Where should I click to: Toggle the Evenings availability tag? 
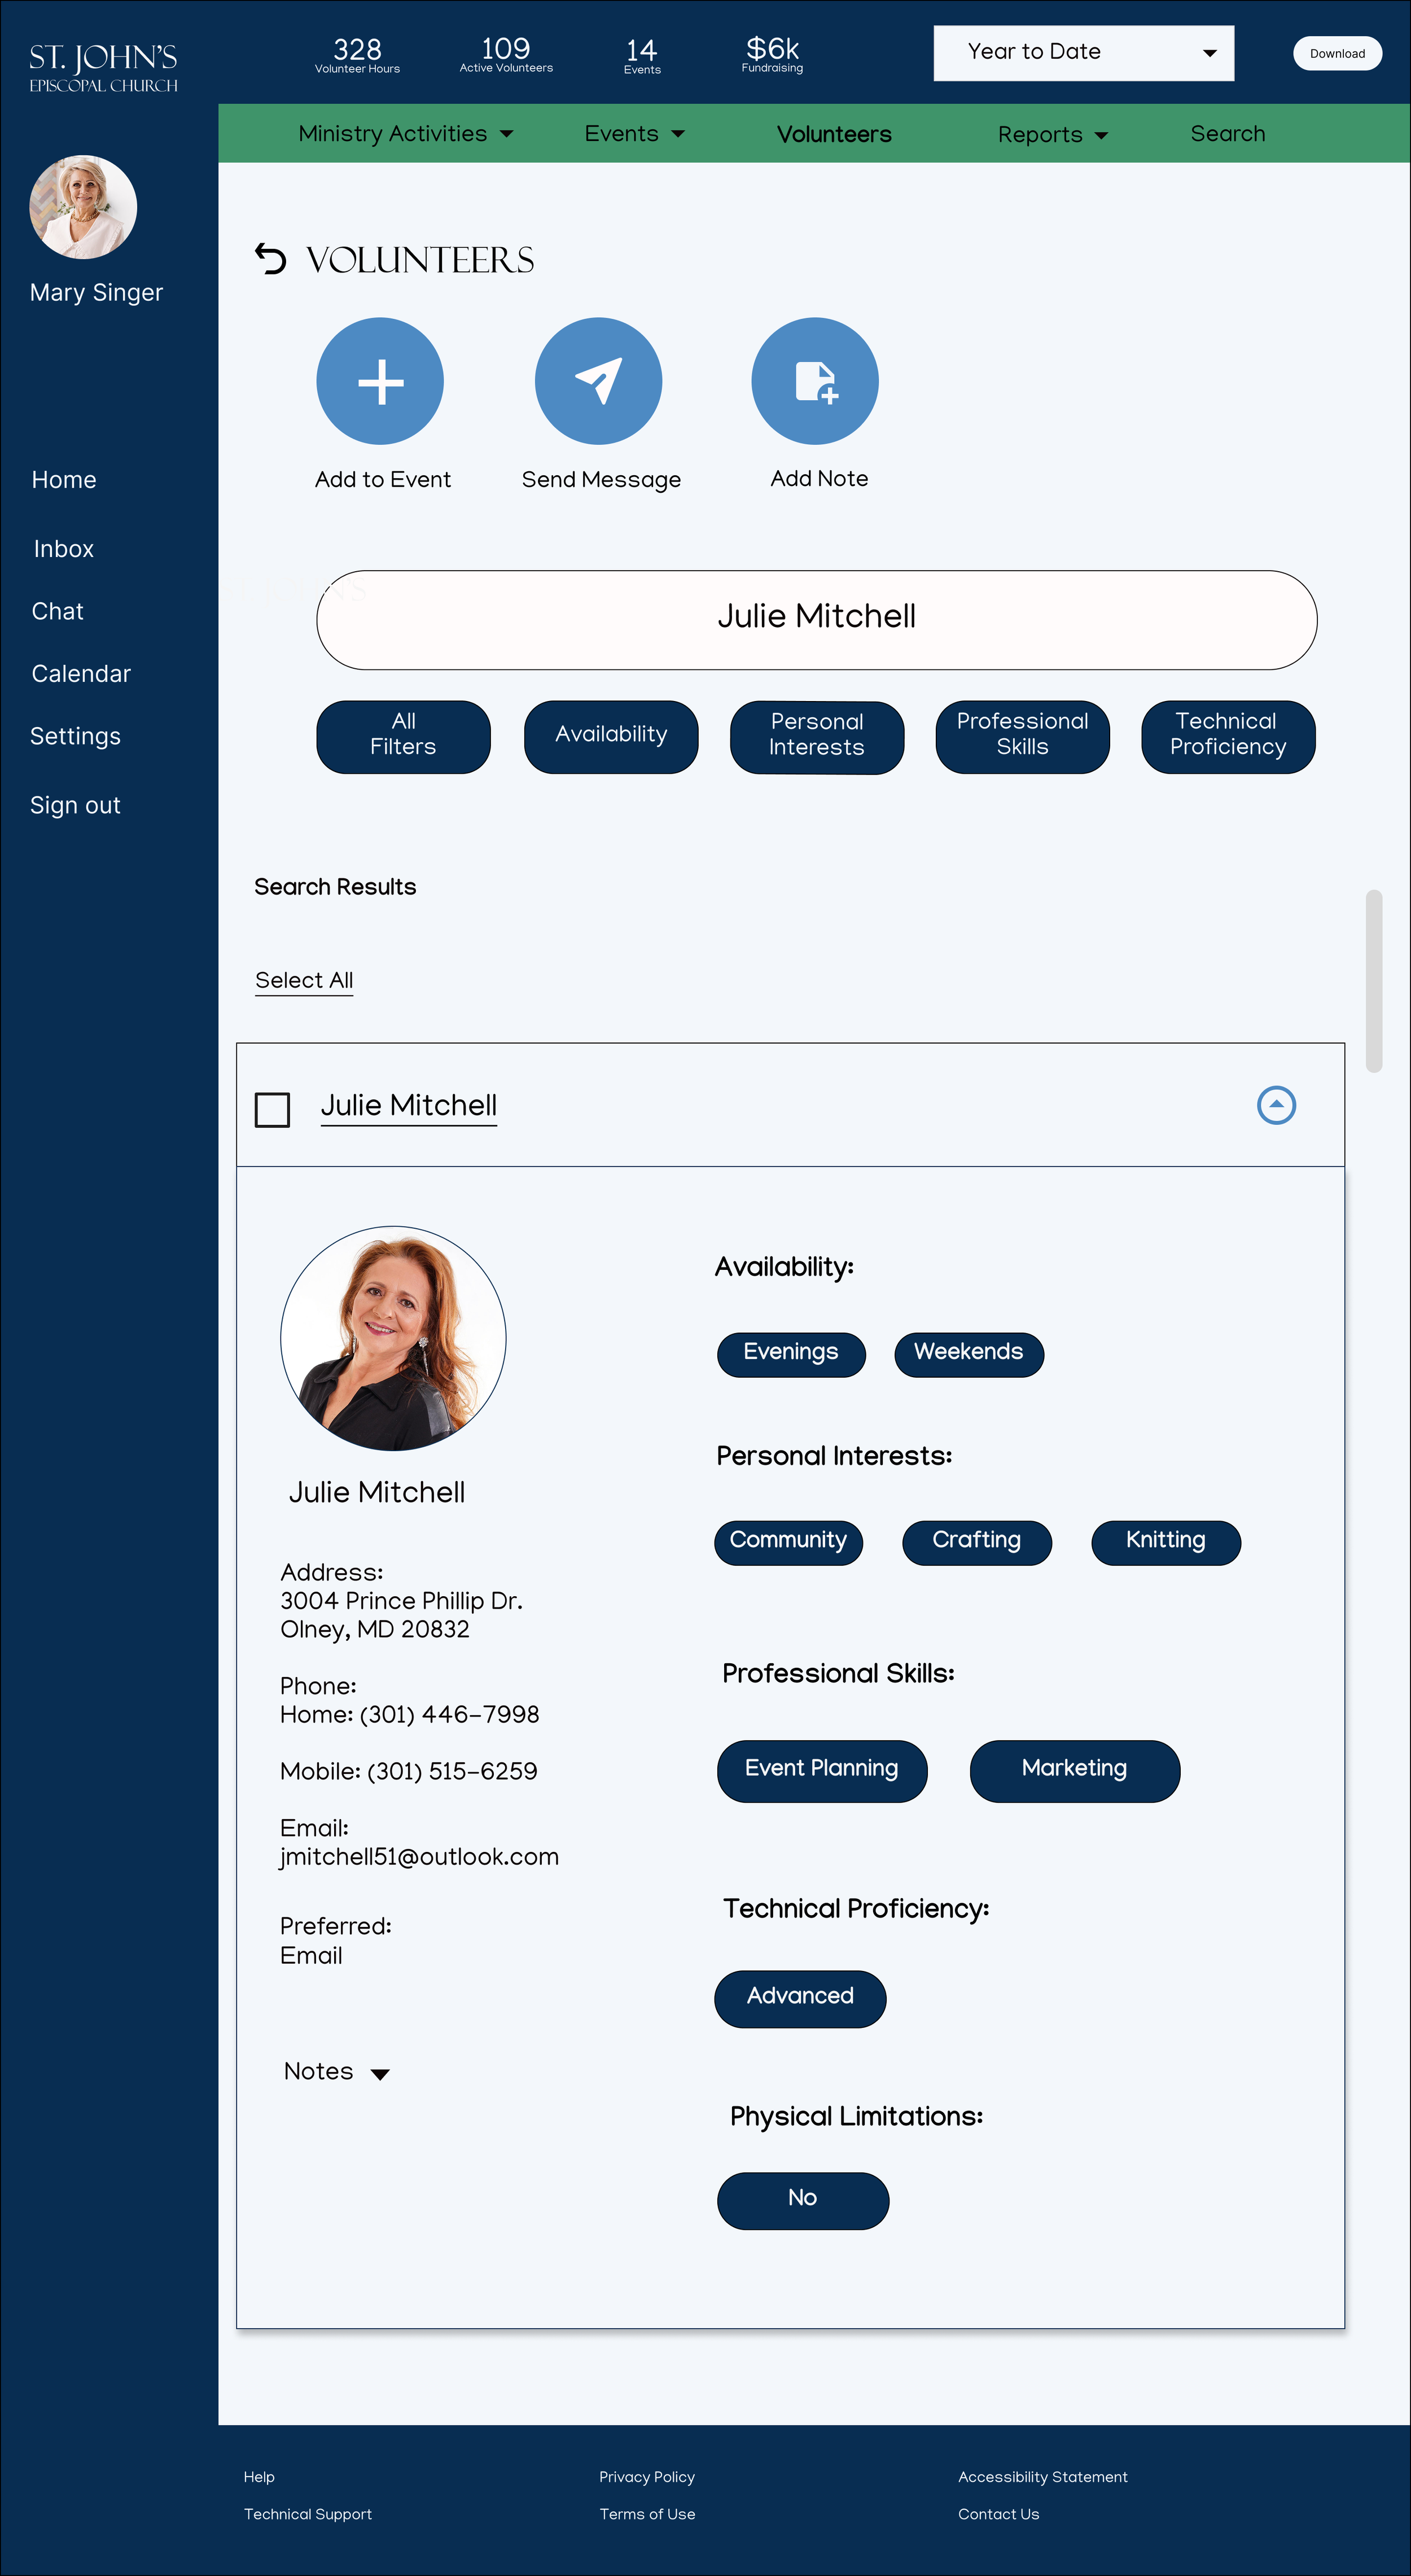click(791, 1354)
